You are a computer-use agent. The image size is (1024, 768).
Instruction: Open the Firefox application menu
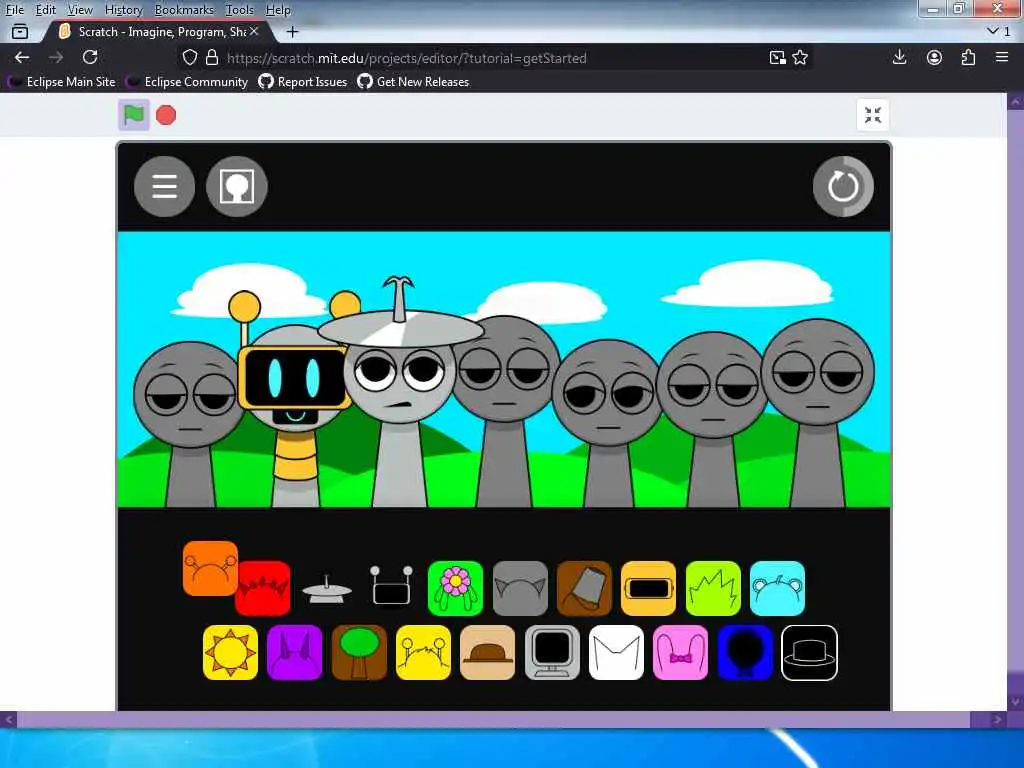tap(1002, 57)
